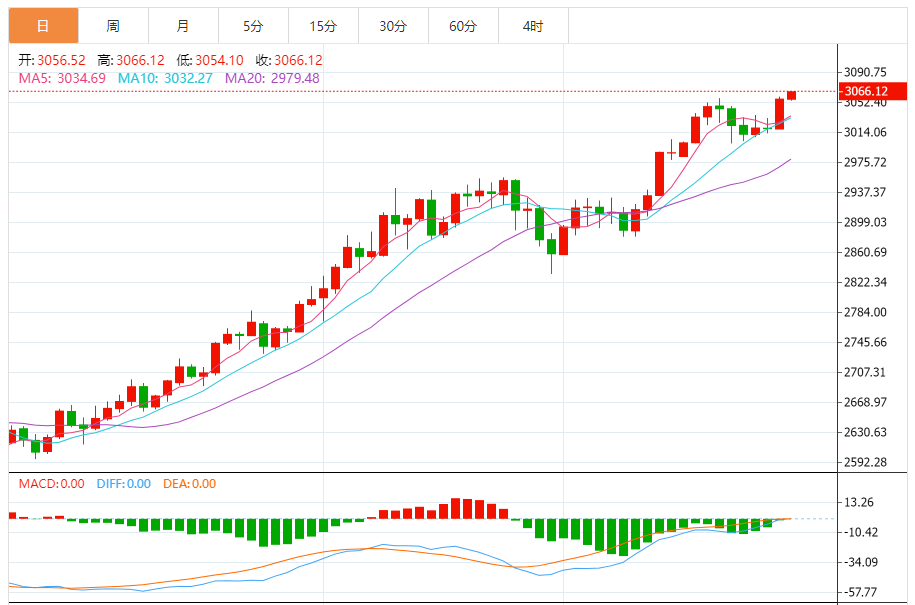This screenshot has height=605, width=915.
Task: Click the red 3066.12 current price tag
Action: tap(866, 91)
